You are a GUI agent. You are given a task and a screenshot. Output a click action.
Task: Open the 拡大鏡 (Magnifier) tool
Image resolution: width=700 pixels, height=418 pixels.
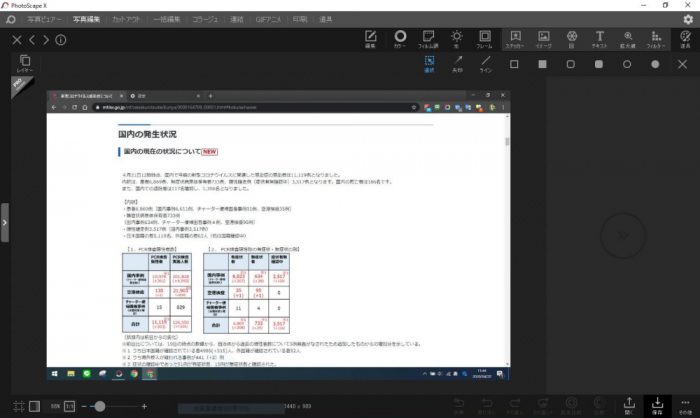coord(628,39)
